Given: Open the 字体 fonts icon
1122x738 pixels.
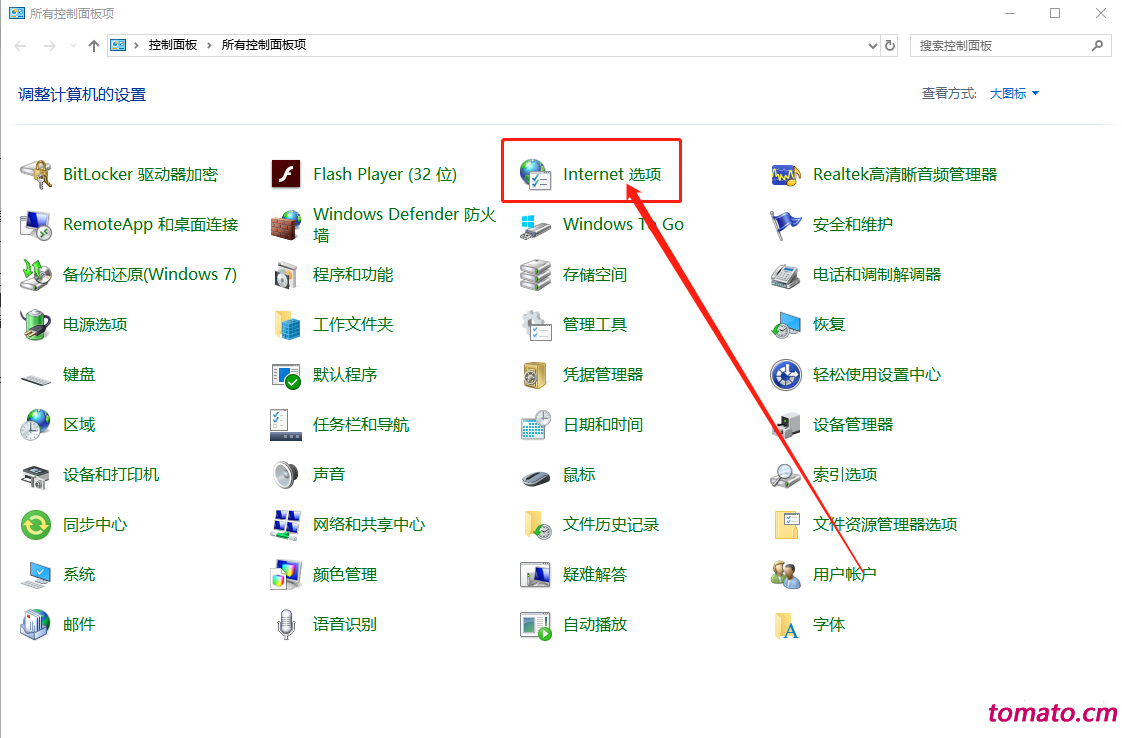Looking at the screenshot, I should 786,626.
